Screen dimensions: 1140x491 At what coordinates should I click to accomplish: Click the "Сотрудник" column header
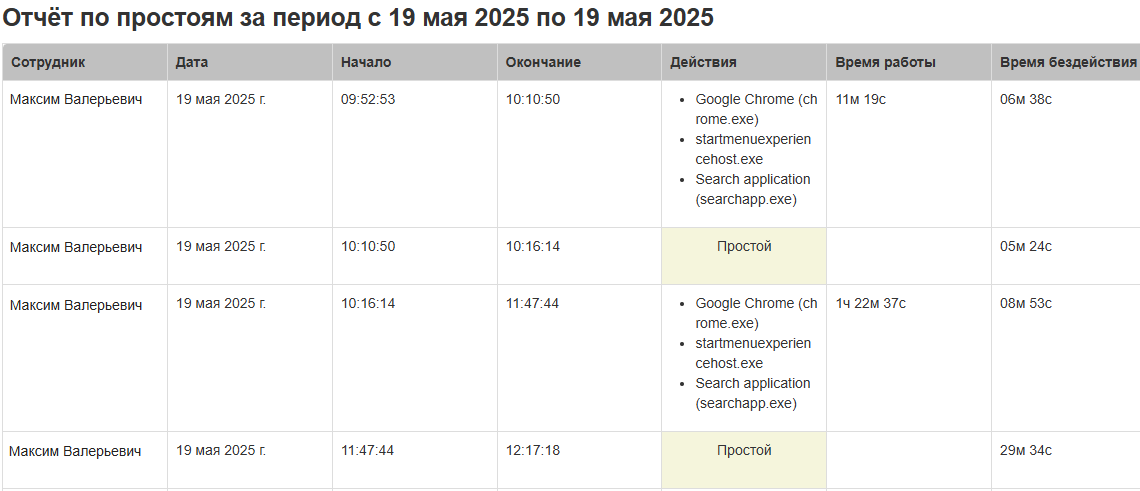pos(48,62)
